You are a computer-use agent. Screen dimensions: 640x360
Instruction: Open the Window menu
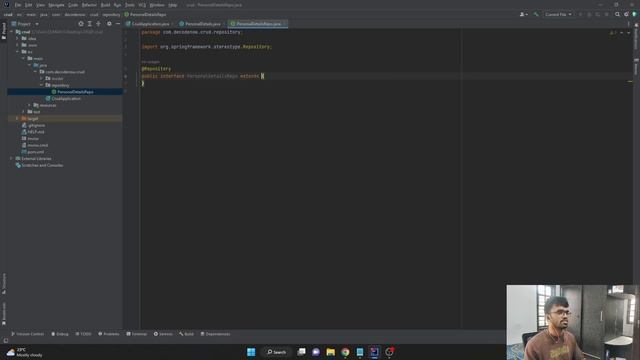[x=157, y=5]
